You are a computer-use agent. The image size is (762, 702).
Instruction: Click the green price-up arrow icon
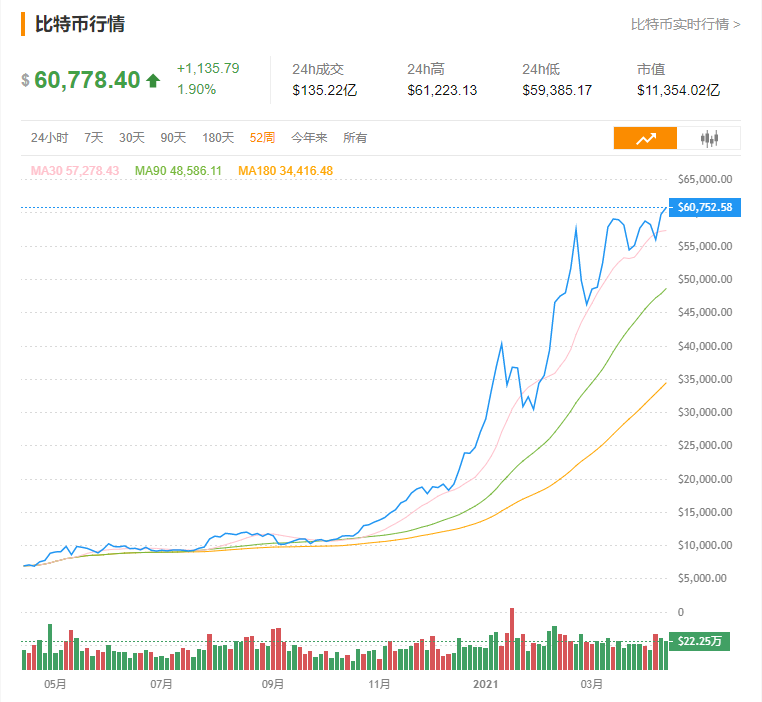(153, 80)
